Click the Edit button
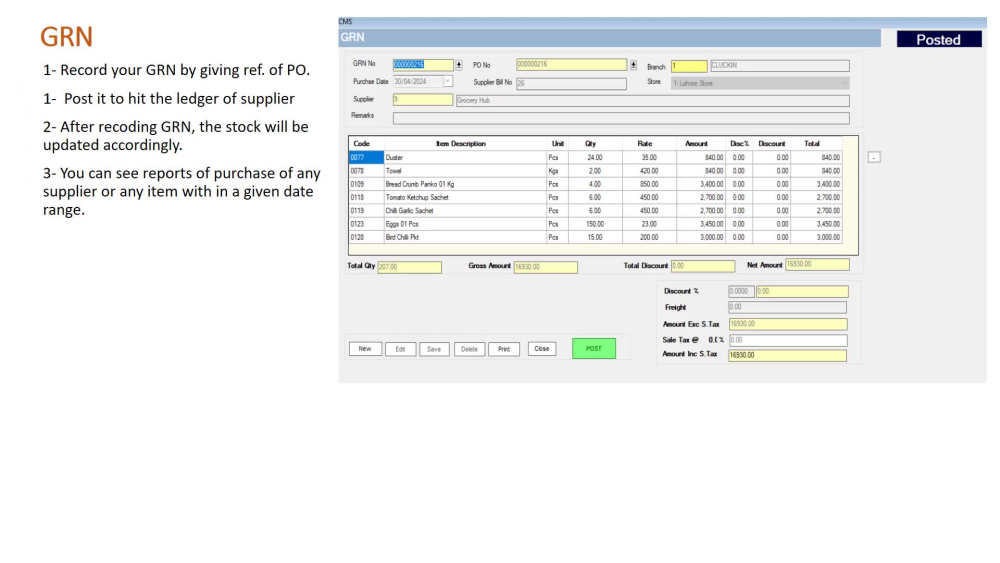This screenshot has width=1000, height=563. 400,349
